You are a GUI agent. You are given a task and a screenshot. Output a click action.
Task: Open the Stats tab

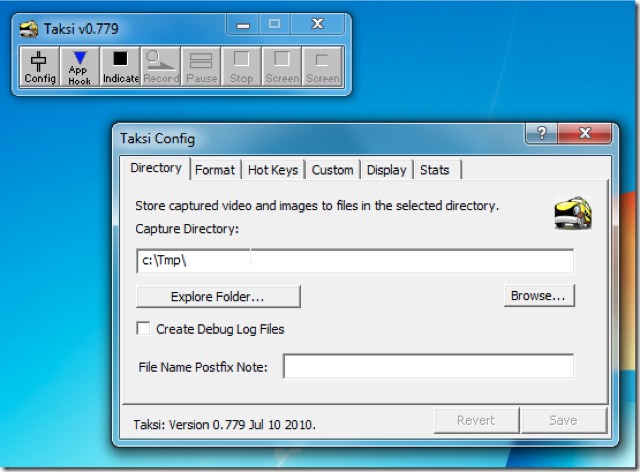click(435, 170)
